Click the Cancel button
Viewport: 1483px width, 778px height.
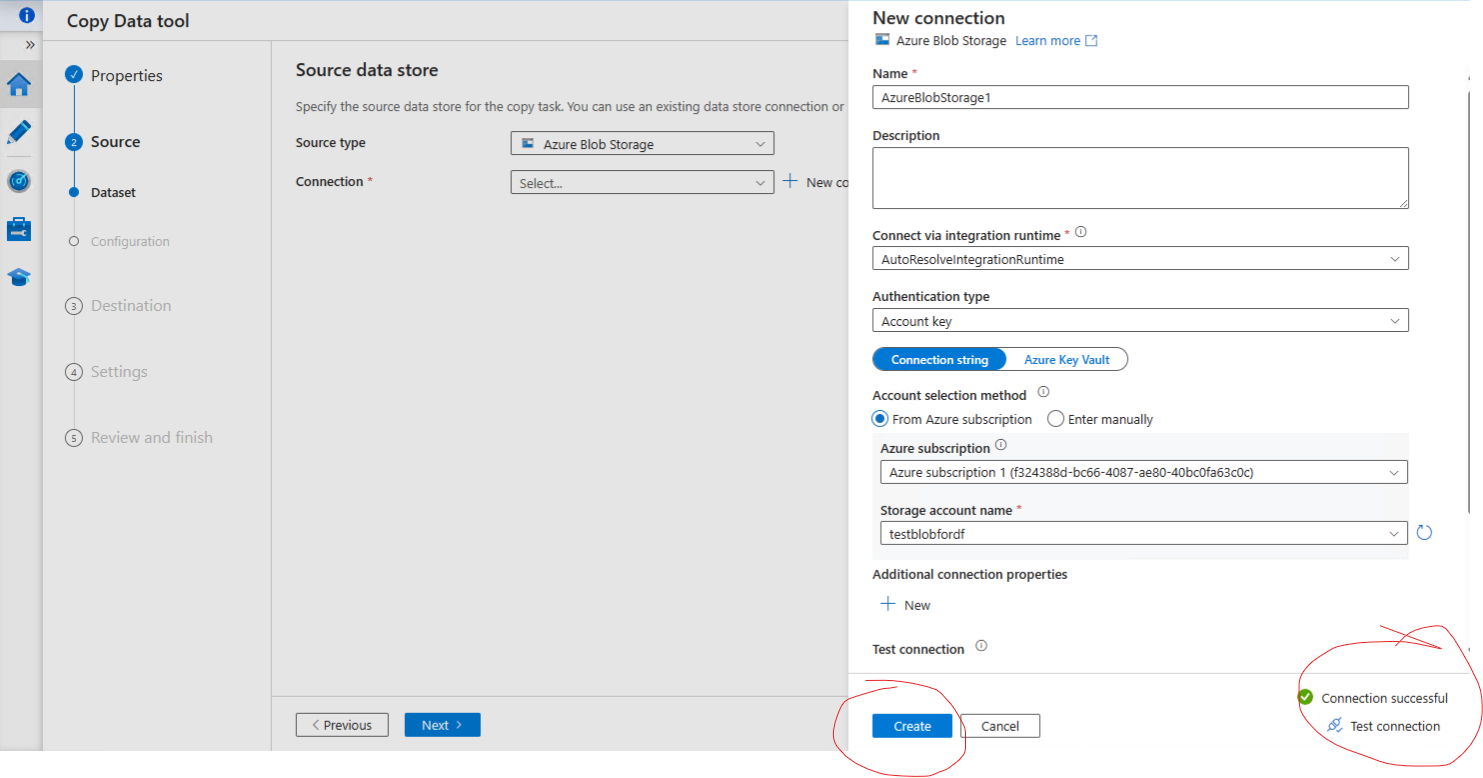[1000, 726]
